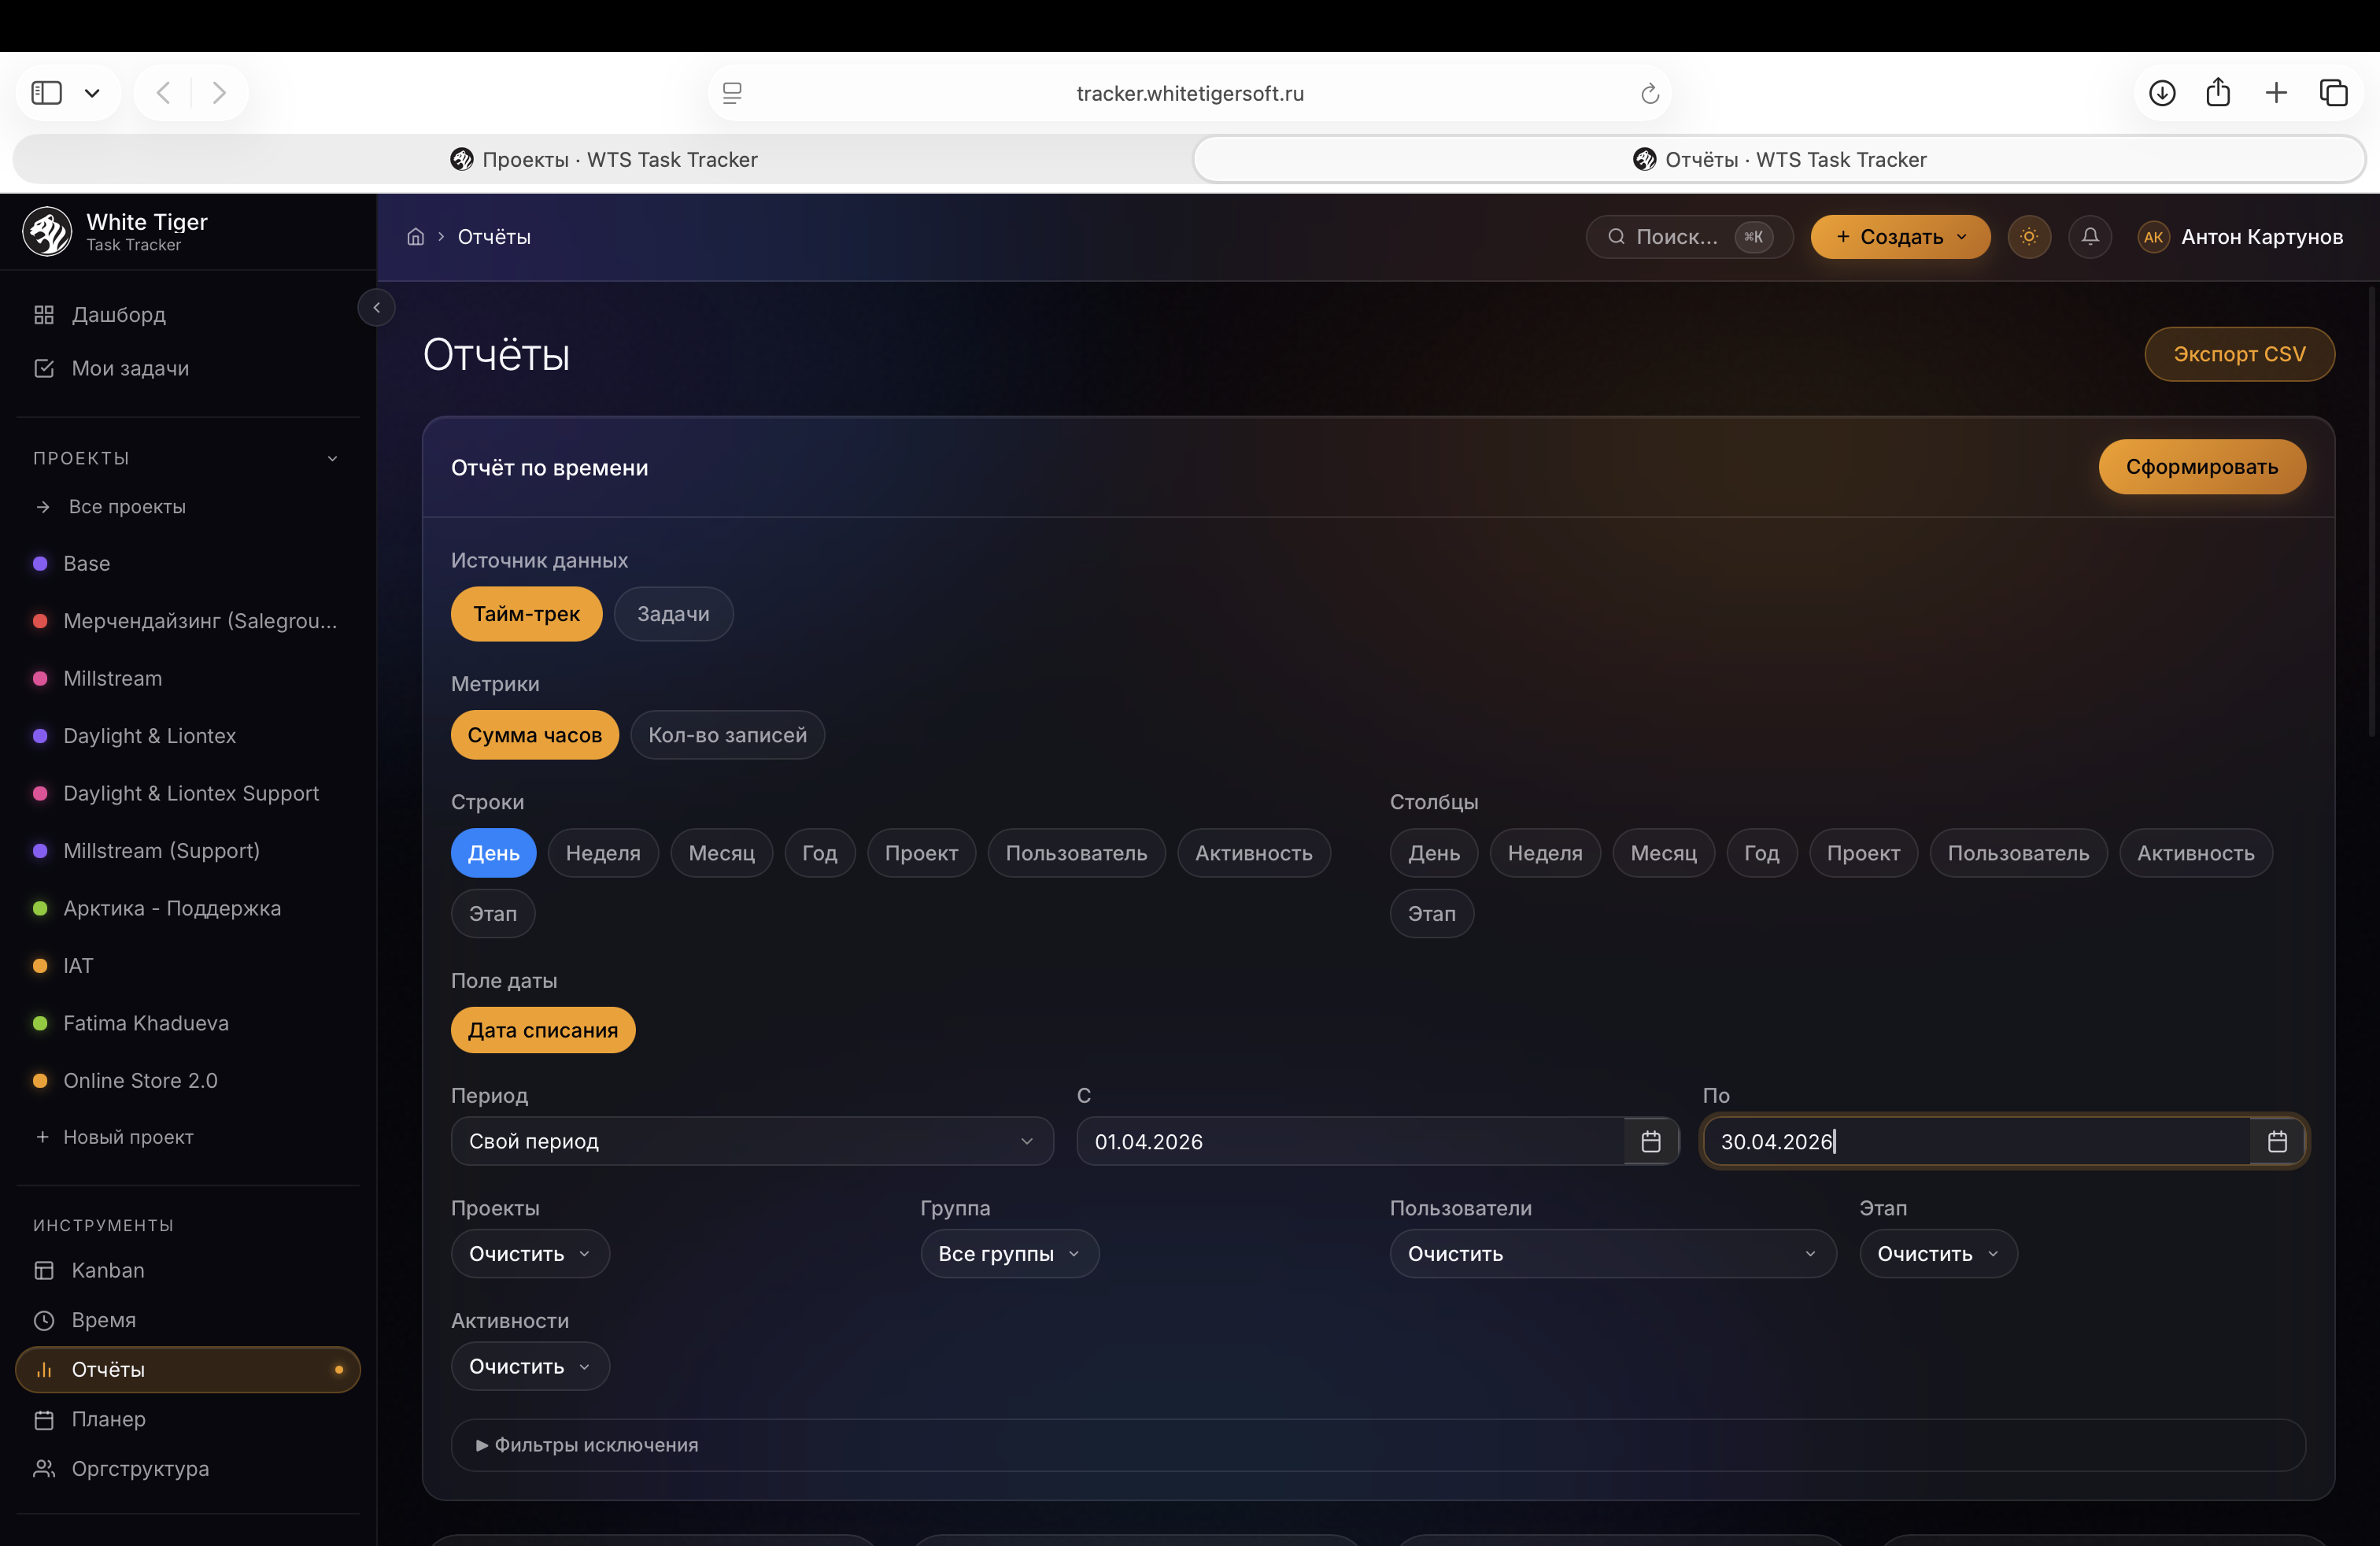Screen dimensions: 2380x1546
Task: Go back with the browser arrow
Action: tap(164, 93)
